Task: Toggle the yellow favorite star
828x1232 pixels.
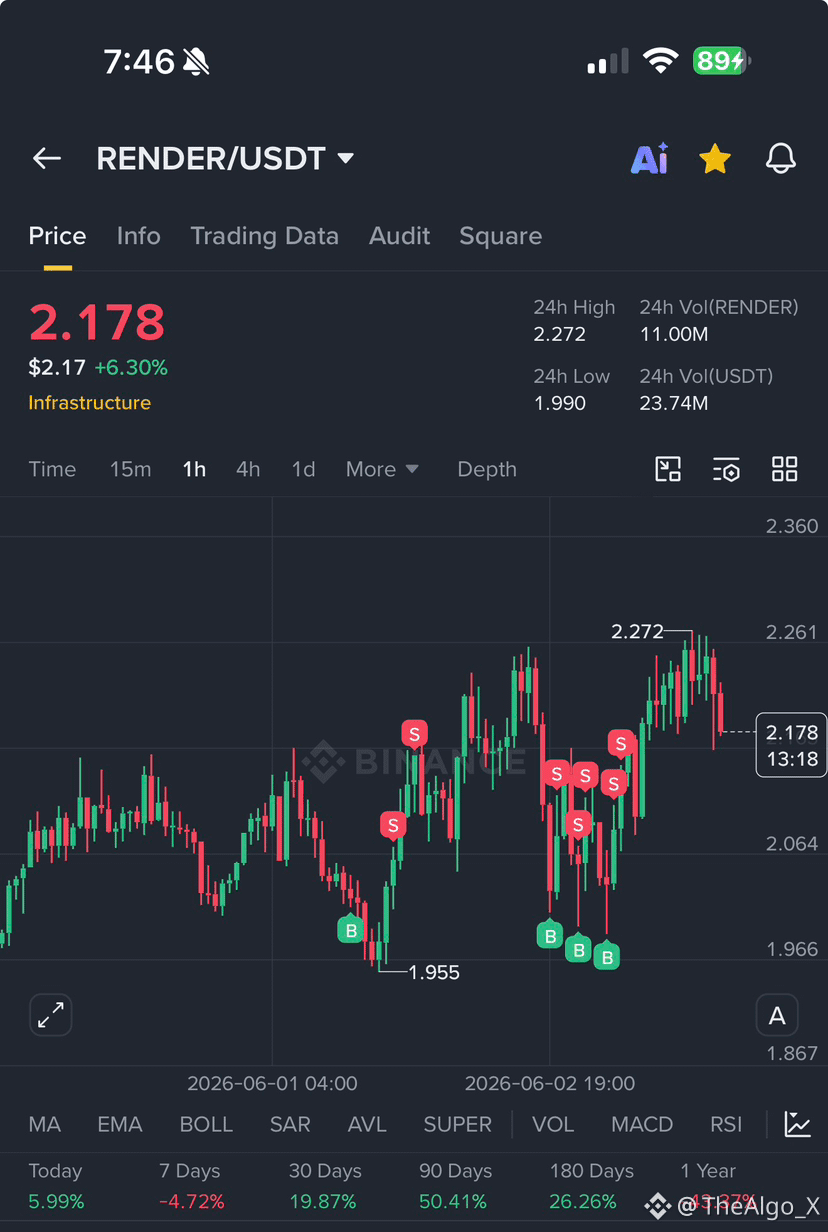Action: 715,158
